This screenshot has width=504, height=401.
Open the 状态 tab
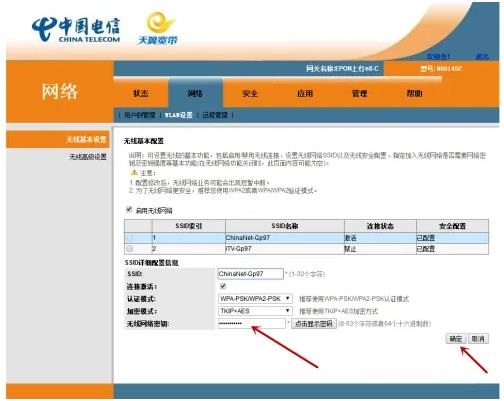[140, 93]
